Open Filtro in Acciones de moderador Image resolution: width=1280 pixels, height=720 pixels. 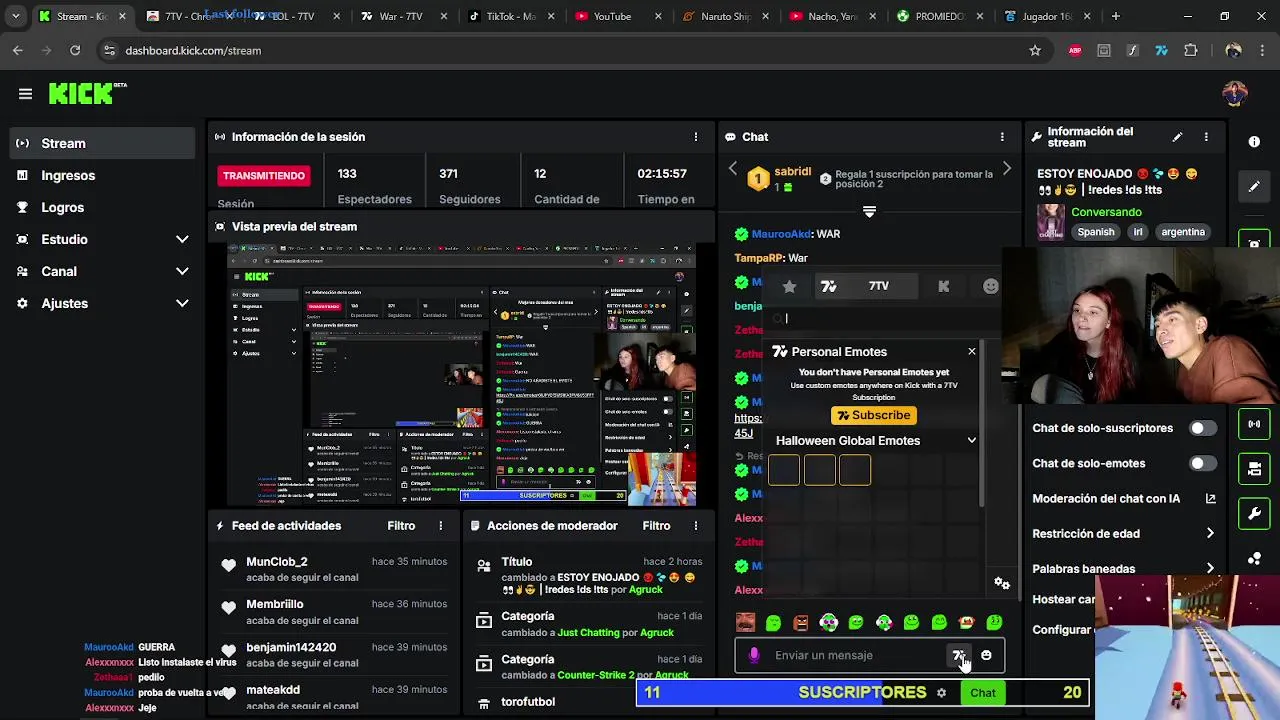coord(657,526)
